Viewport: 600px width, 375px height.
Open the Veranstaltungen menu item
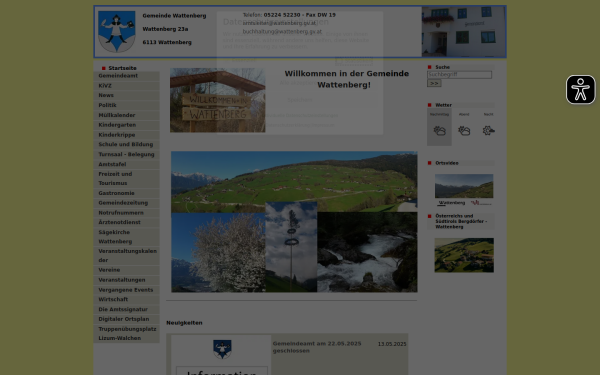(126, 280)
